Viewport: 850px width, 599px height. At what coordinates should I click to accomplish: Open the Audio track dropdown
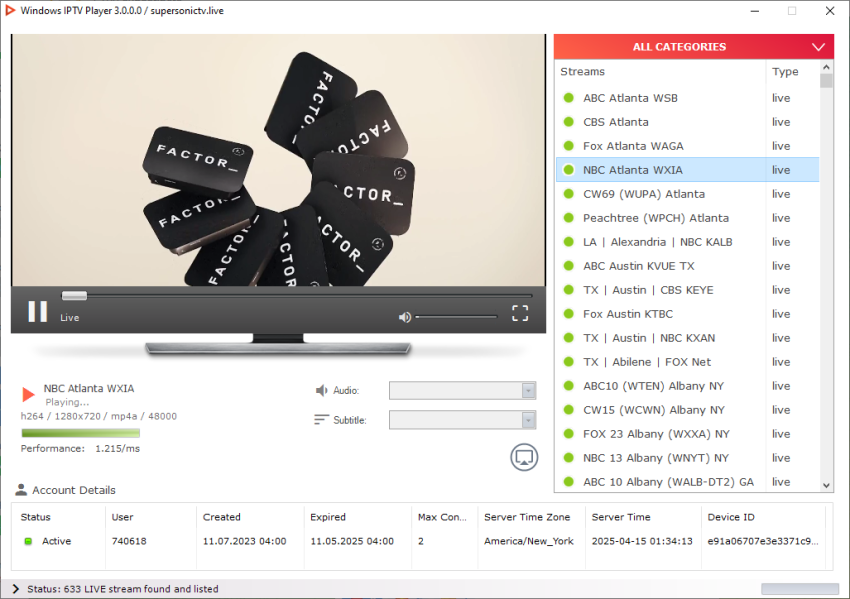pos(462,390)
